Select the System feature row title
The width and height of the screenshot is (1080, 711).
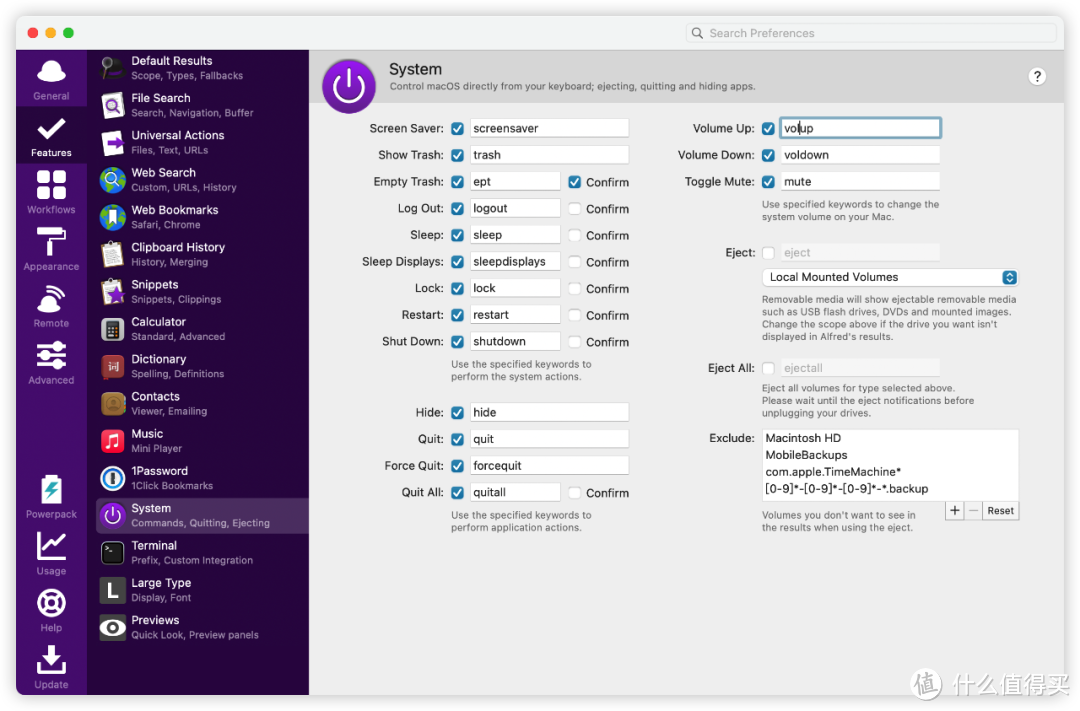tap(151, 508)
